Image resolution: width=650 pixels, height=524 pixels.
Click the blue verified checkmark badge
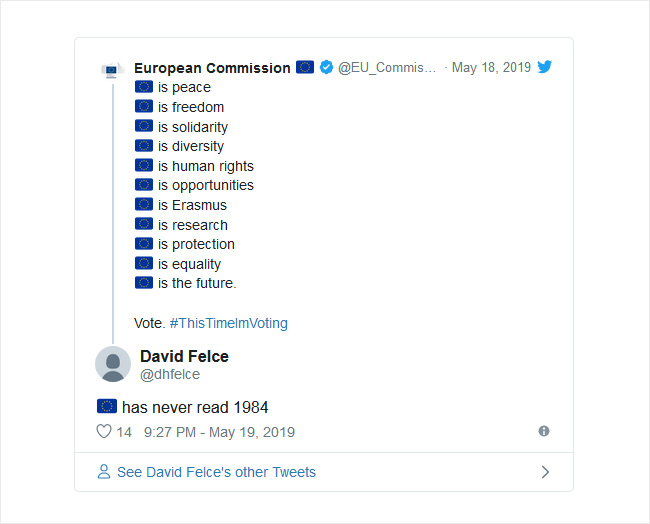pos(327,67)
